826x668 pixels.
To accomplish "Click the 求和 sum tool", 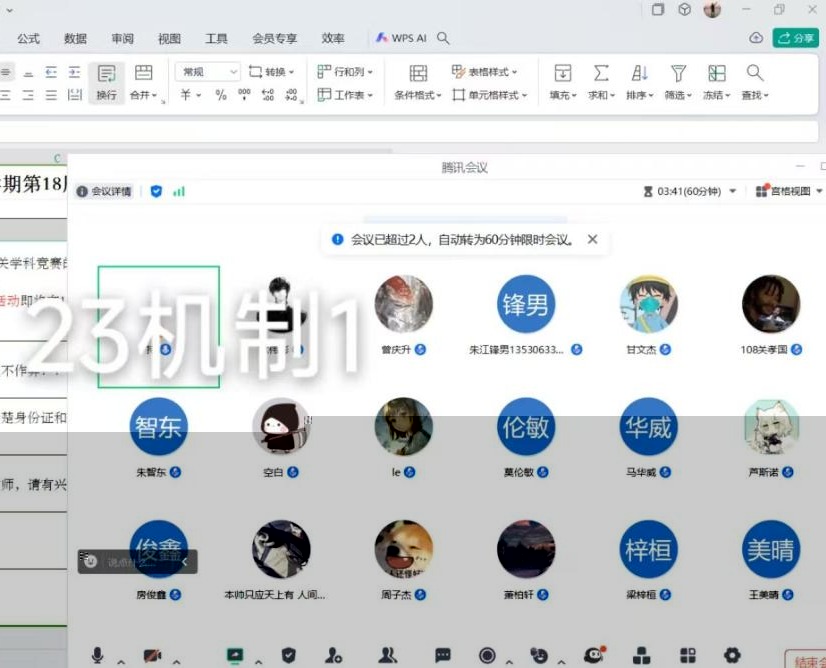I will tap(602, 82).
